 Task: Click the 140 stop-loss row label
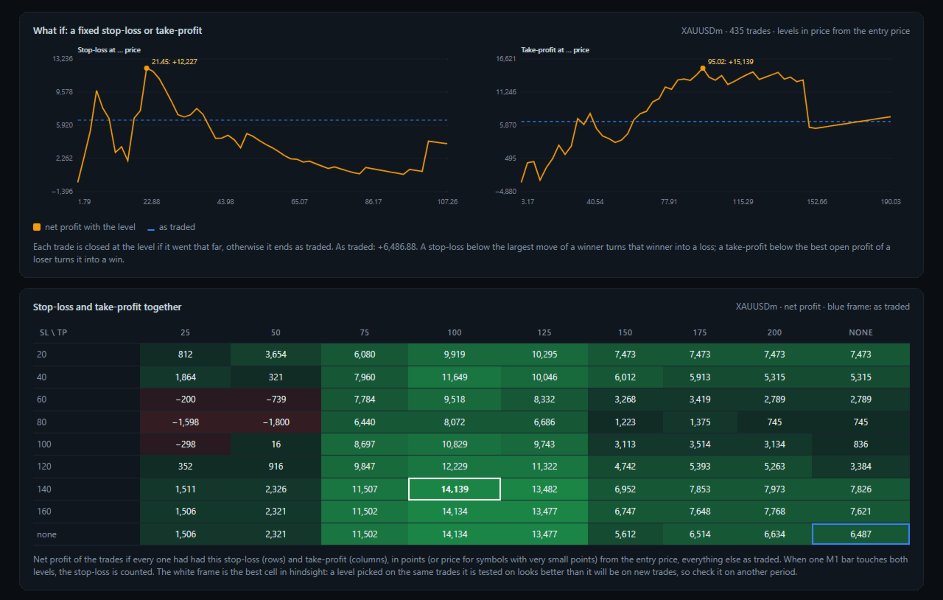tap(44, 489)
